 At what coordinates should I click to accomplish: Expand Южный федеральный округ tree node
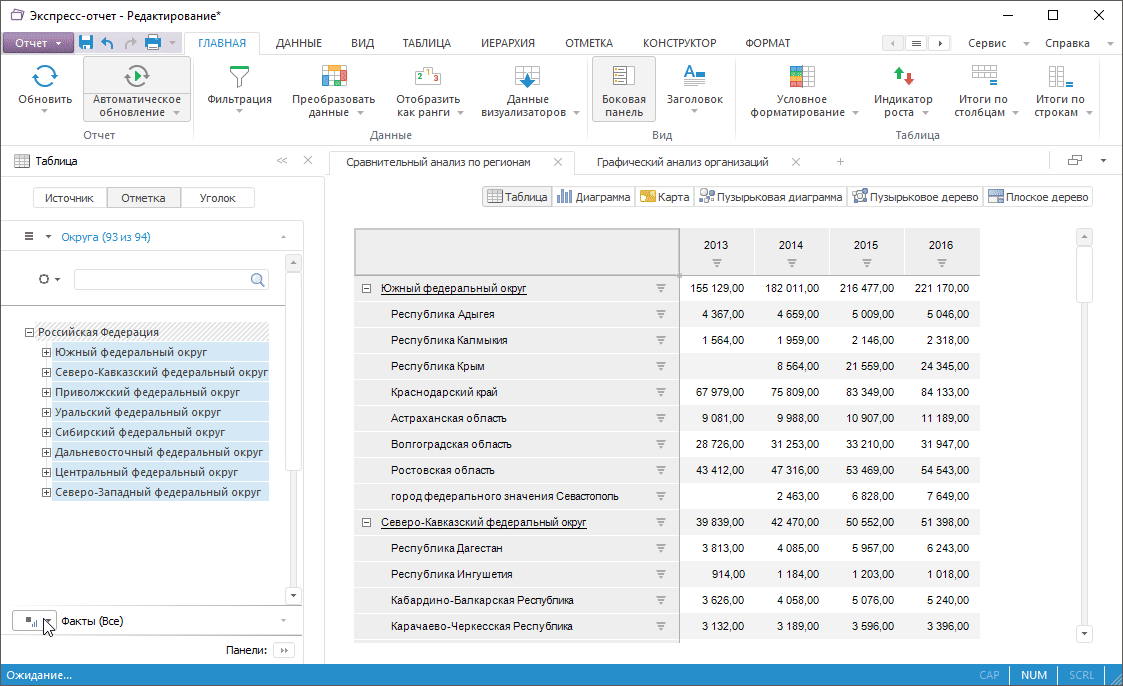(46, 352)
